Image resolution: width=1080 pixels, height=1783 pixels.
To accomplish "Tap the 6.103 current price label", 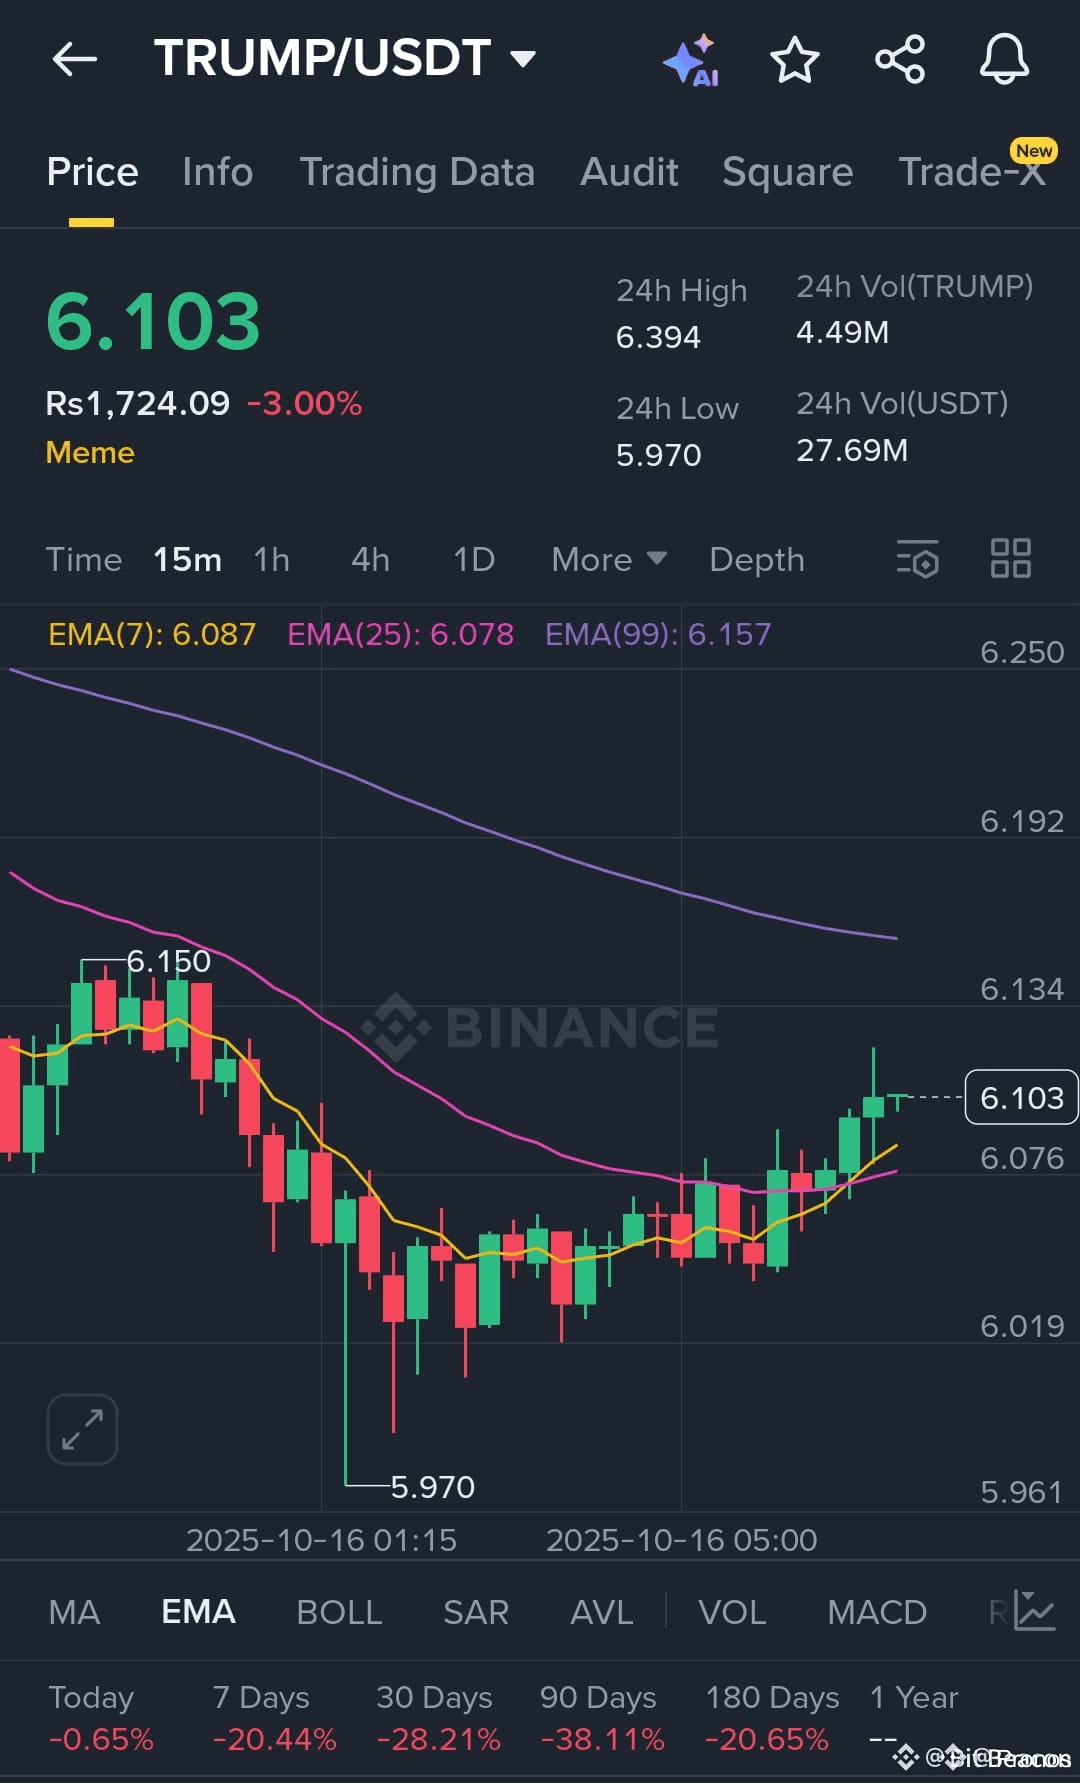I will click(x=1021, y=1097).
